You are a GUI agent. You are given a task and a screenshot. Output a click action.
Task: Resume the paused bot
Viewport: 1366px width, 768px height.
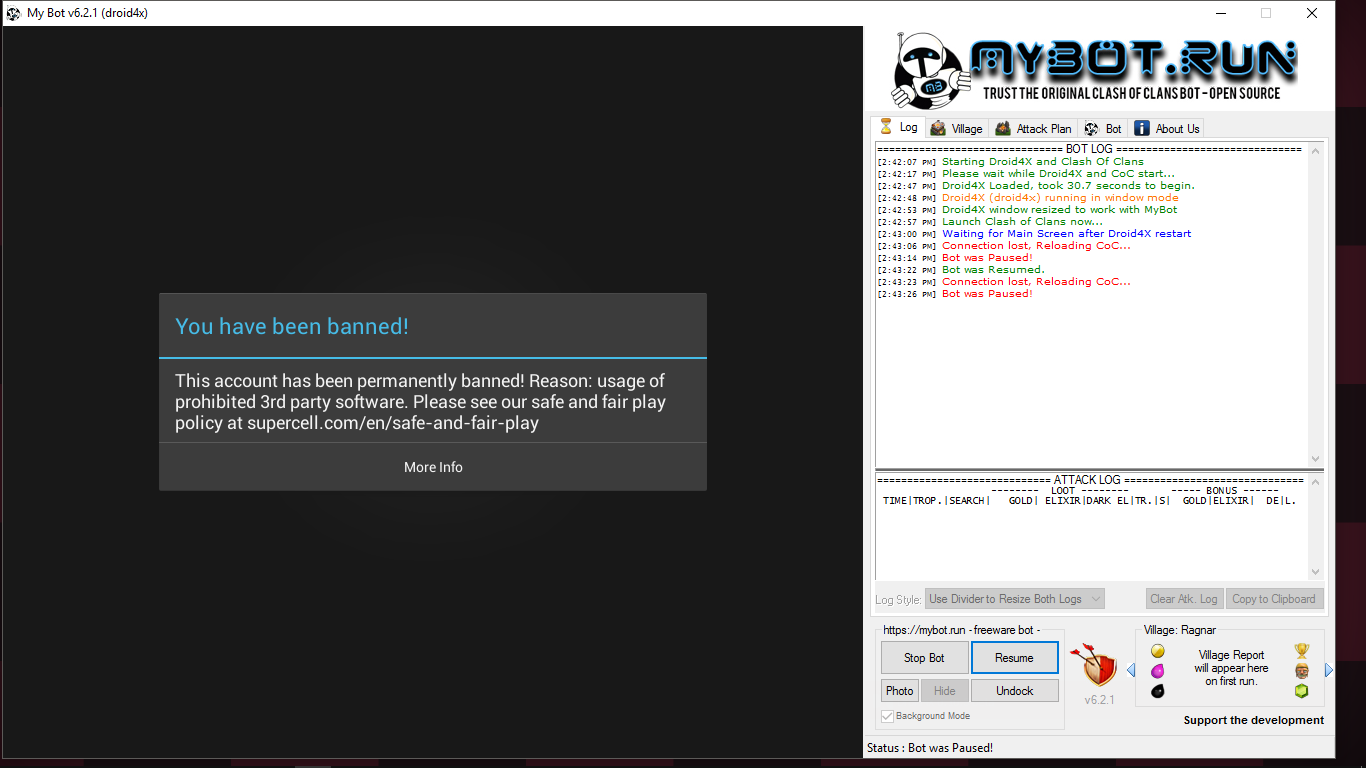coord(1014,658)
